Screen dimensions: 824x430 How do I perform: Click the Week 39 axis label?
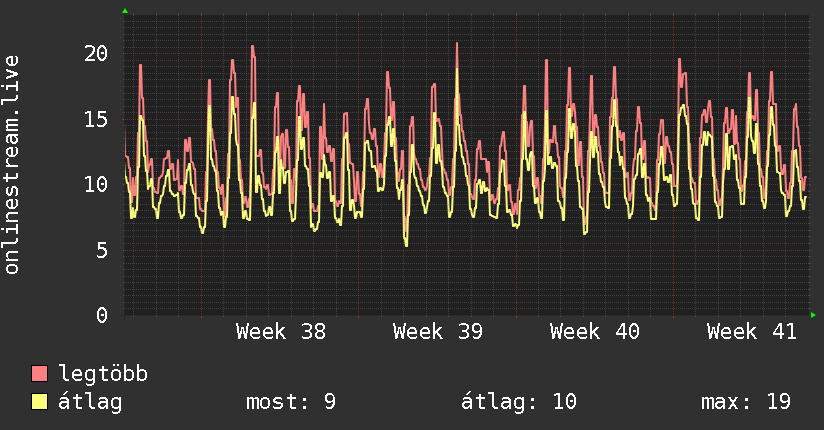[438, 332]
